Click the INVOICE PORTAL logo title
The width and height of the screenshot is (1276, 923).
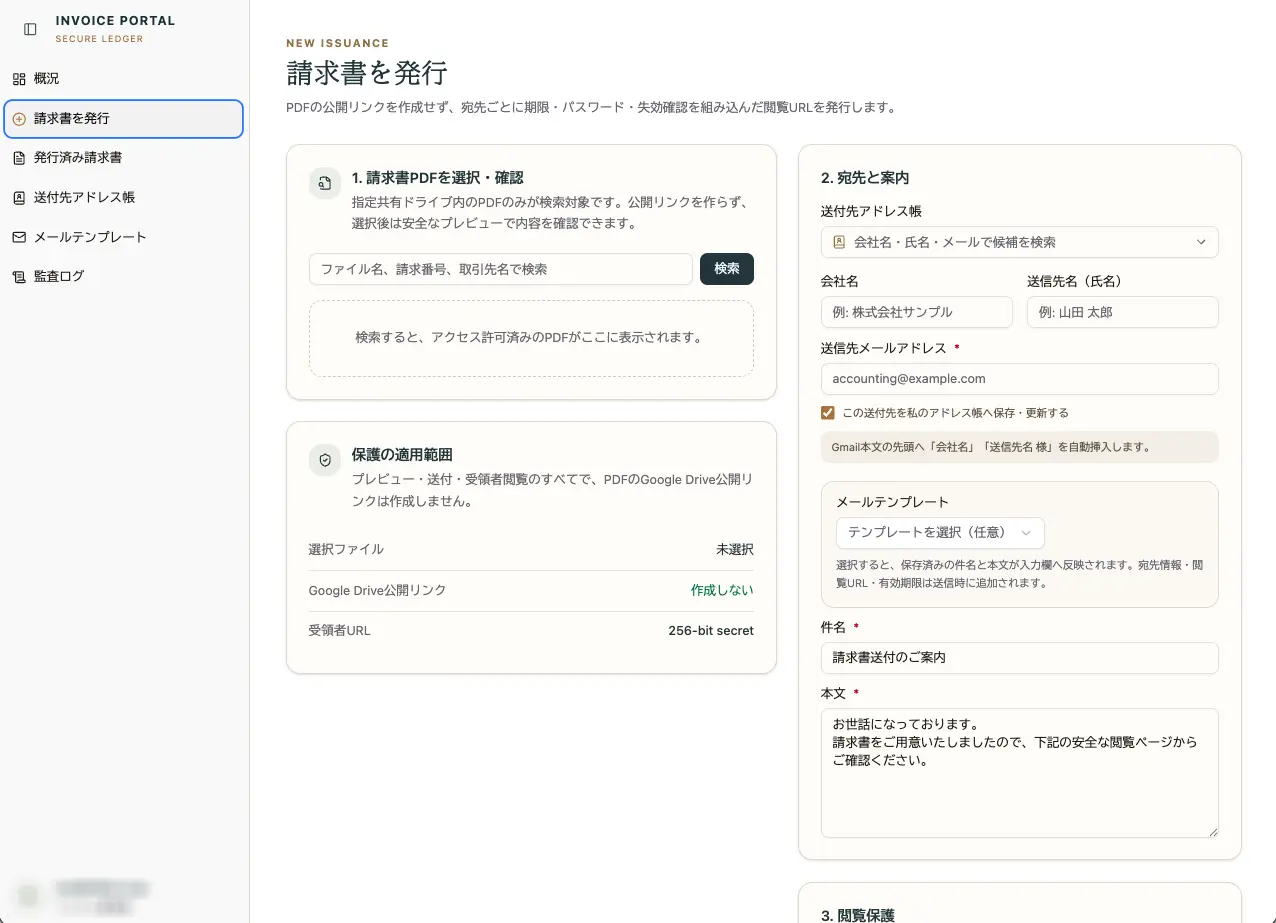(x=115, y=20)
